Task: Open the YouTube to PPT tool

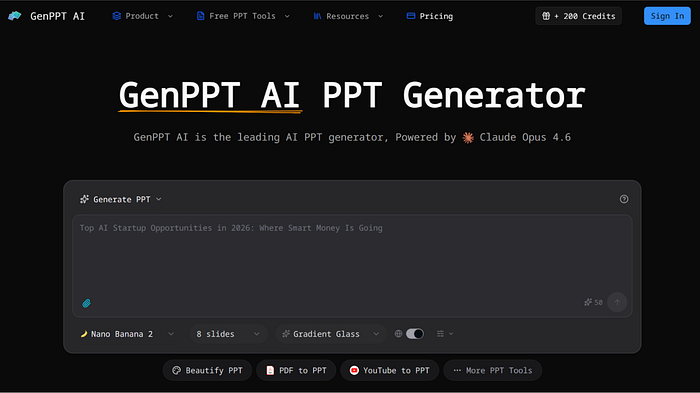Action: (x=389, y=371)
